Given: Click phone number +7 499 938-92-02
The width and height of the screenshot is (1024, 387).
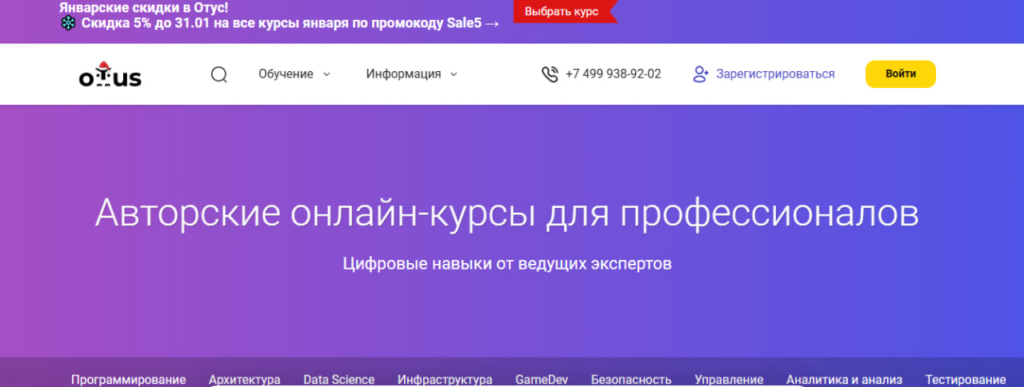Looking at the screenshot, I should coord(613,74).
